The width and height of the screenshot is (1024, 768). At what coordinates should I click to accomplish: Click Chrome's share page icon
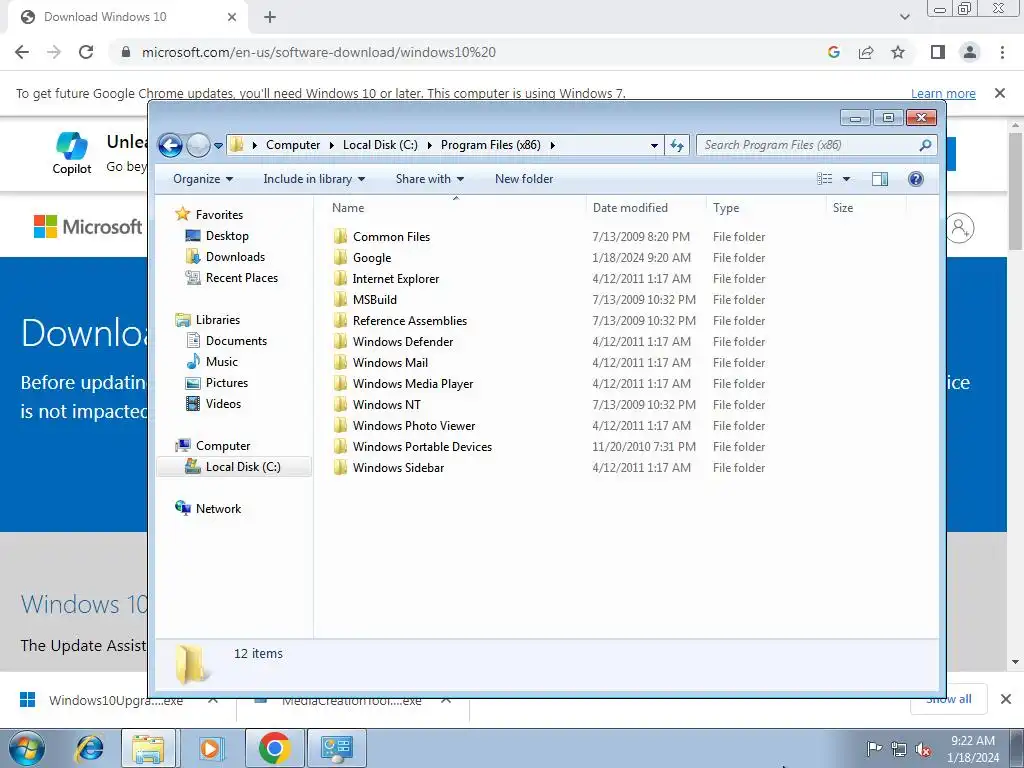(866, 52)
